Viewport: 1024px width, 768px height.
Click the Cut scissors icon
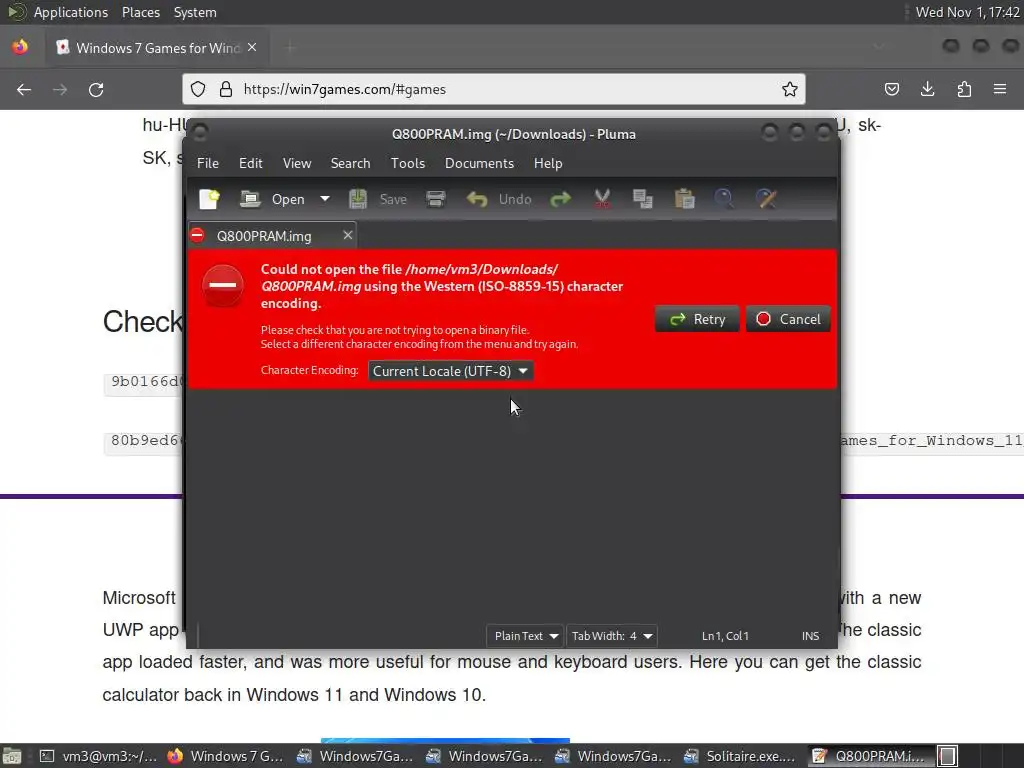(602, 199)
